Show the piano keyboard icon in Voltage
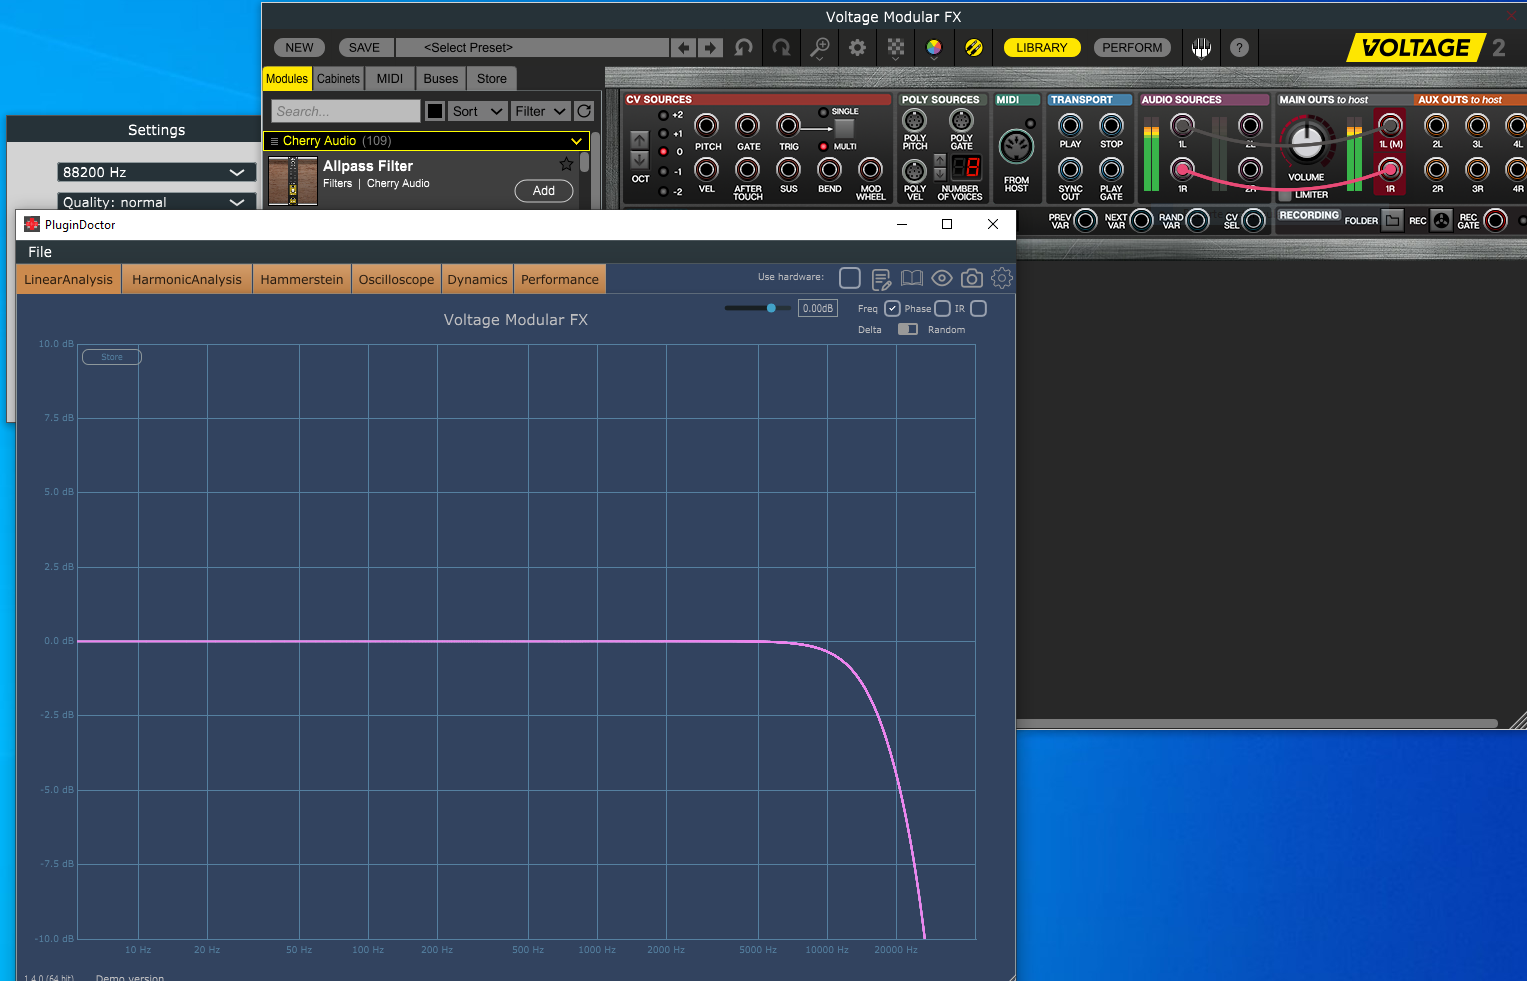Image resolution: width=1527 pixels, height=981 pixels. tap(1202, 47)
